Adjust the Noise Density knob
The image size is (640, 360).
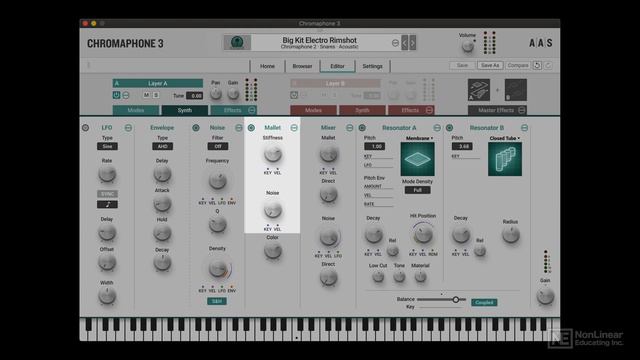pyautogui.click(x=217, y=268)
